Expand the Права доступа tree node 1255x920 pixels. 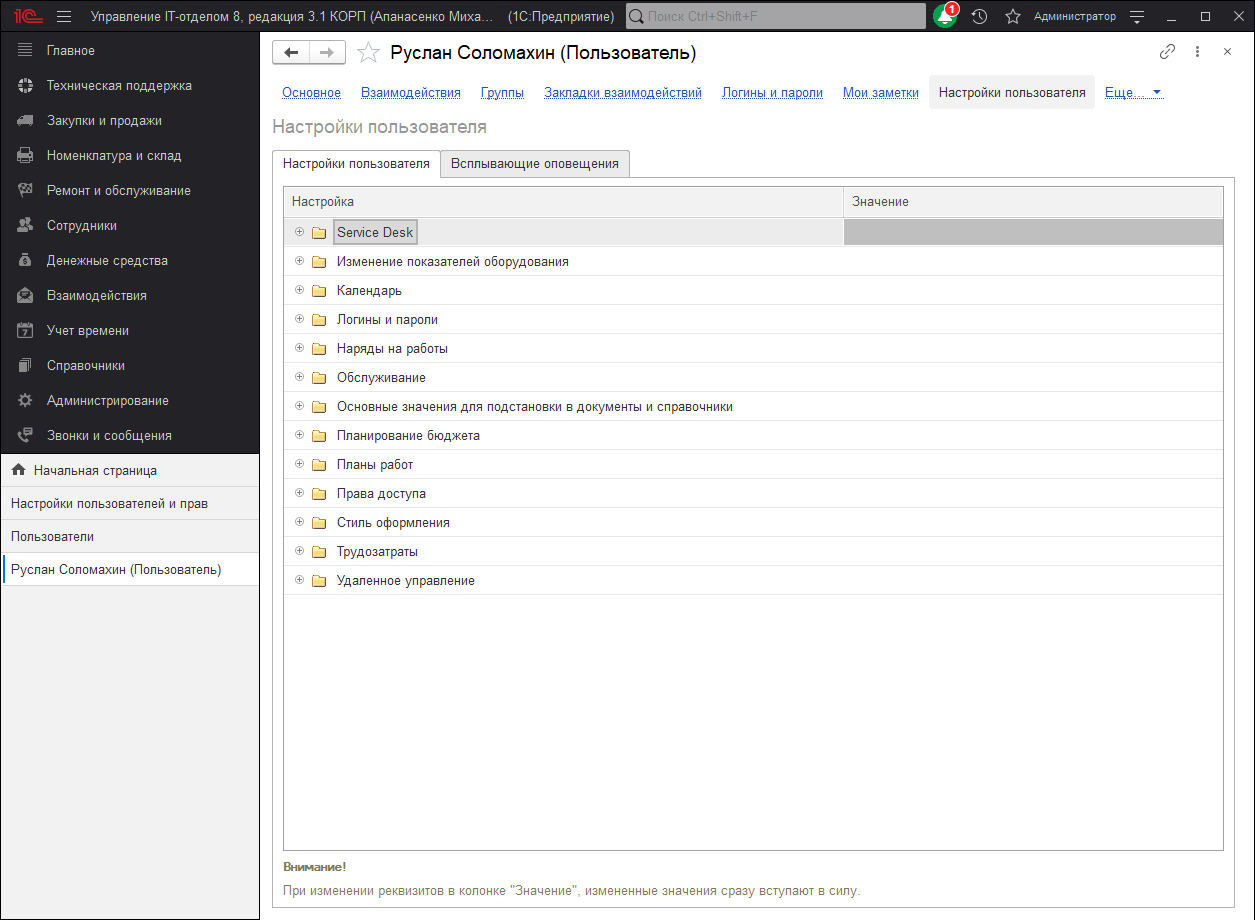pyautogui.click(x=299, y=493)
